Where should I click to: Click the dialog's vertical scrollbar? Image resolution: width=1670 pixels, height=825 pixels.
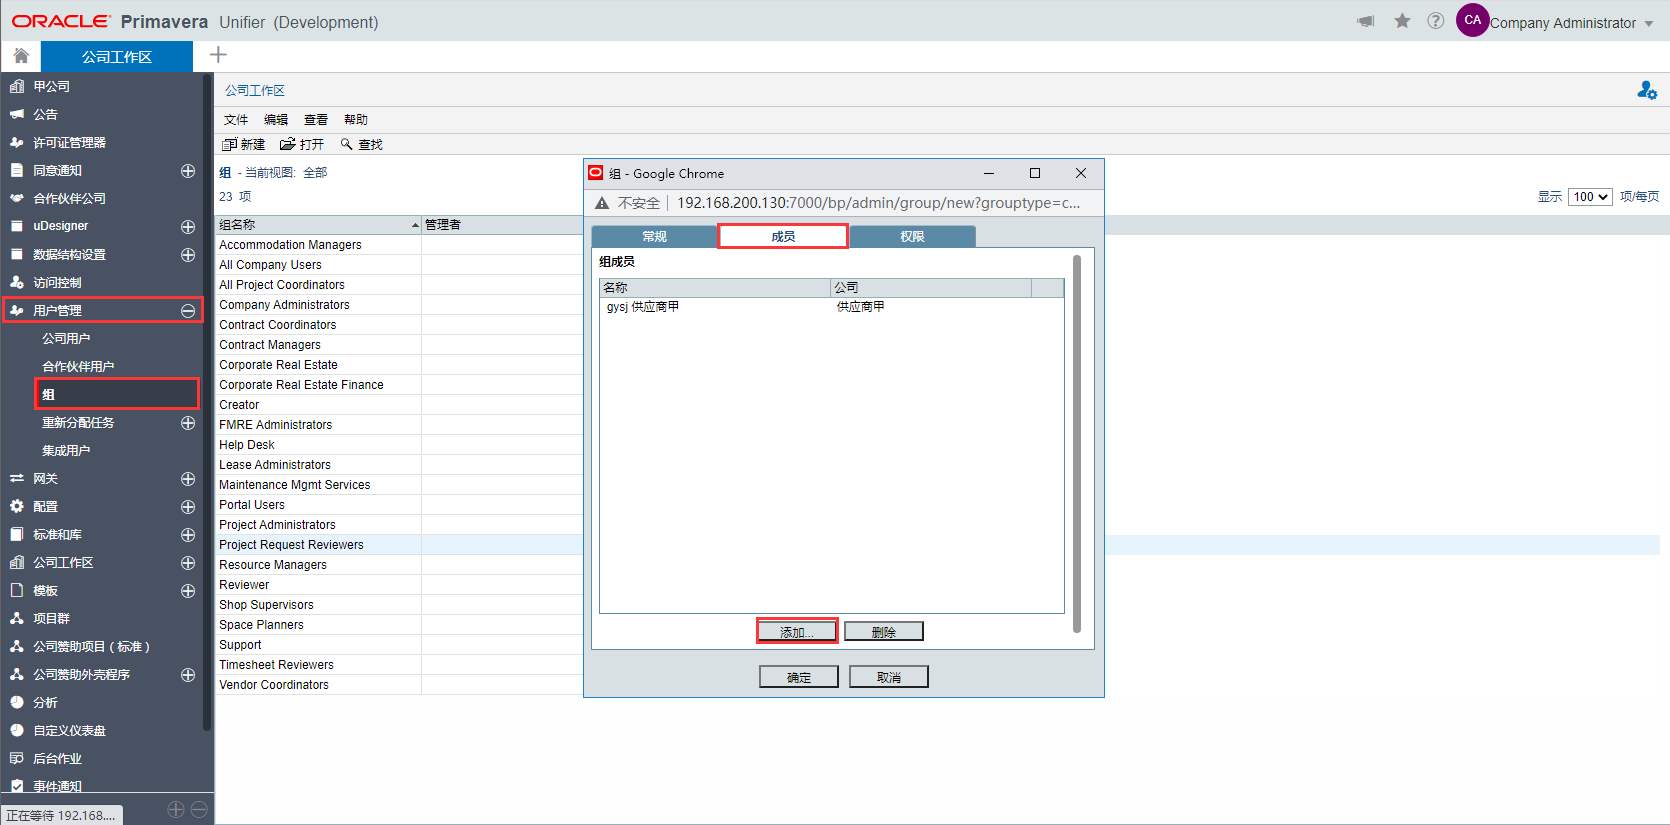(1077, 443)
